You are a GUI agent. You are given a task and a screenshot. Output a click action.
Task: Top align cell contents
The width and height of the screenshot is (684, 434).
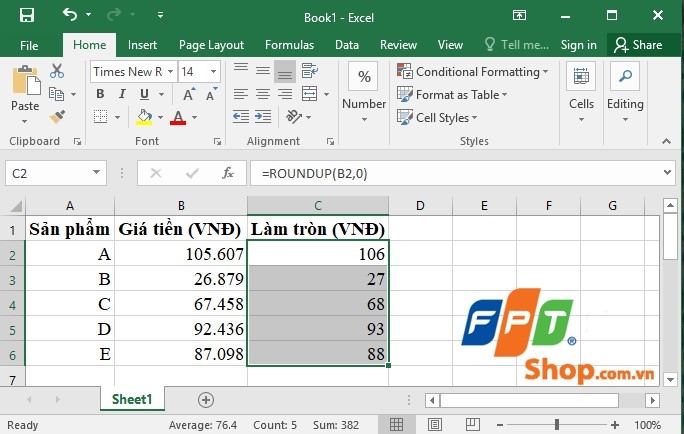click(241, 70)
